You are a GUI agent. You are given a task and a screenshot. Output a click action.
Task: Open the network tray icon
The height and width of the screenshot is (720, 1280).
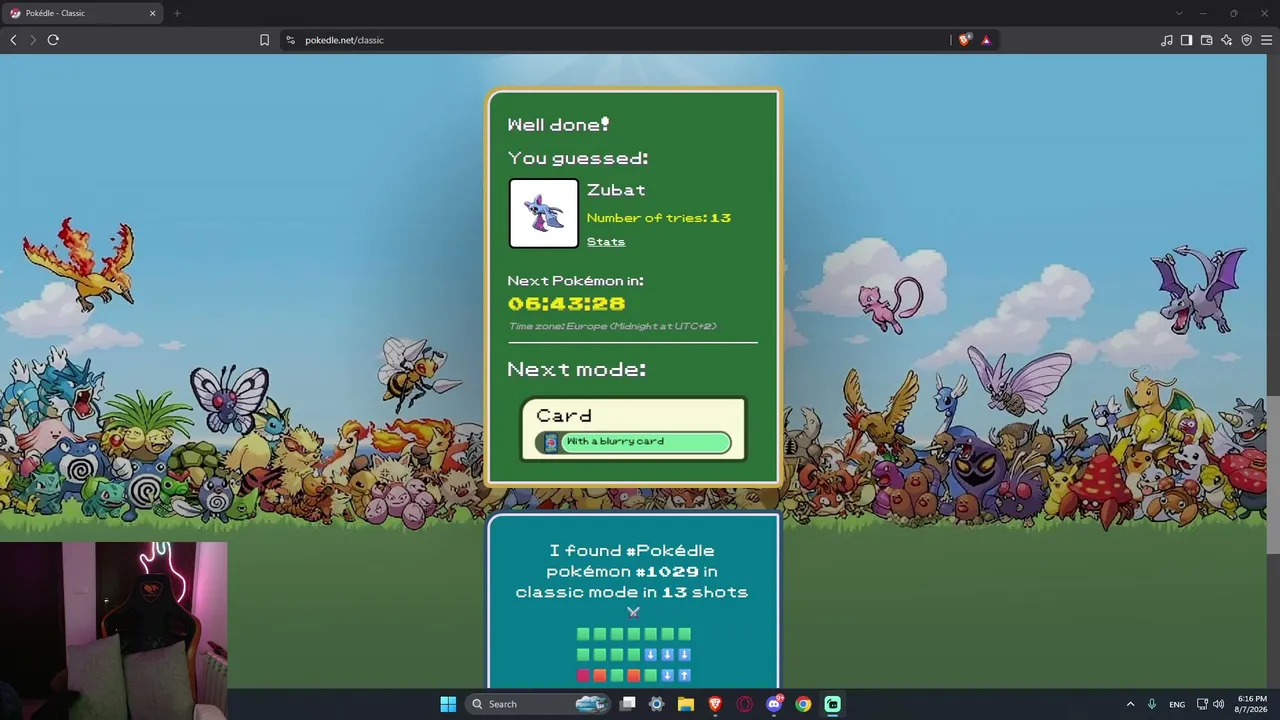tap(1202, 704)
